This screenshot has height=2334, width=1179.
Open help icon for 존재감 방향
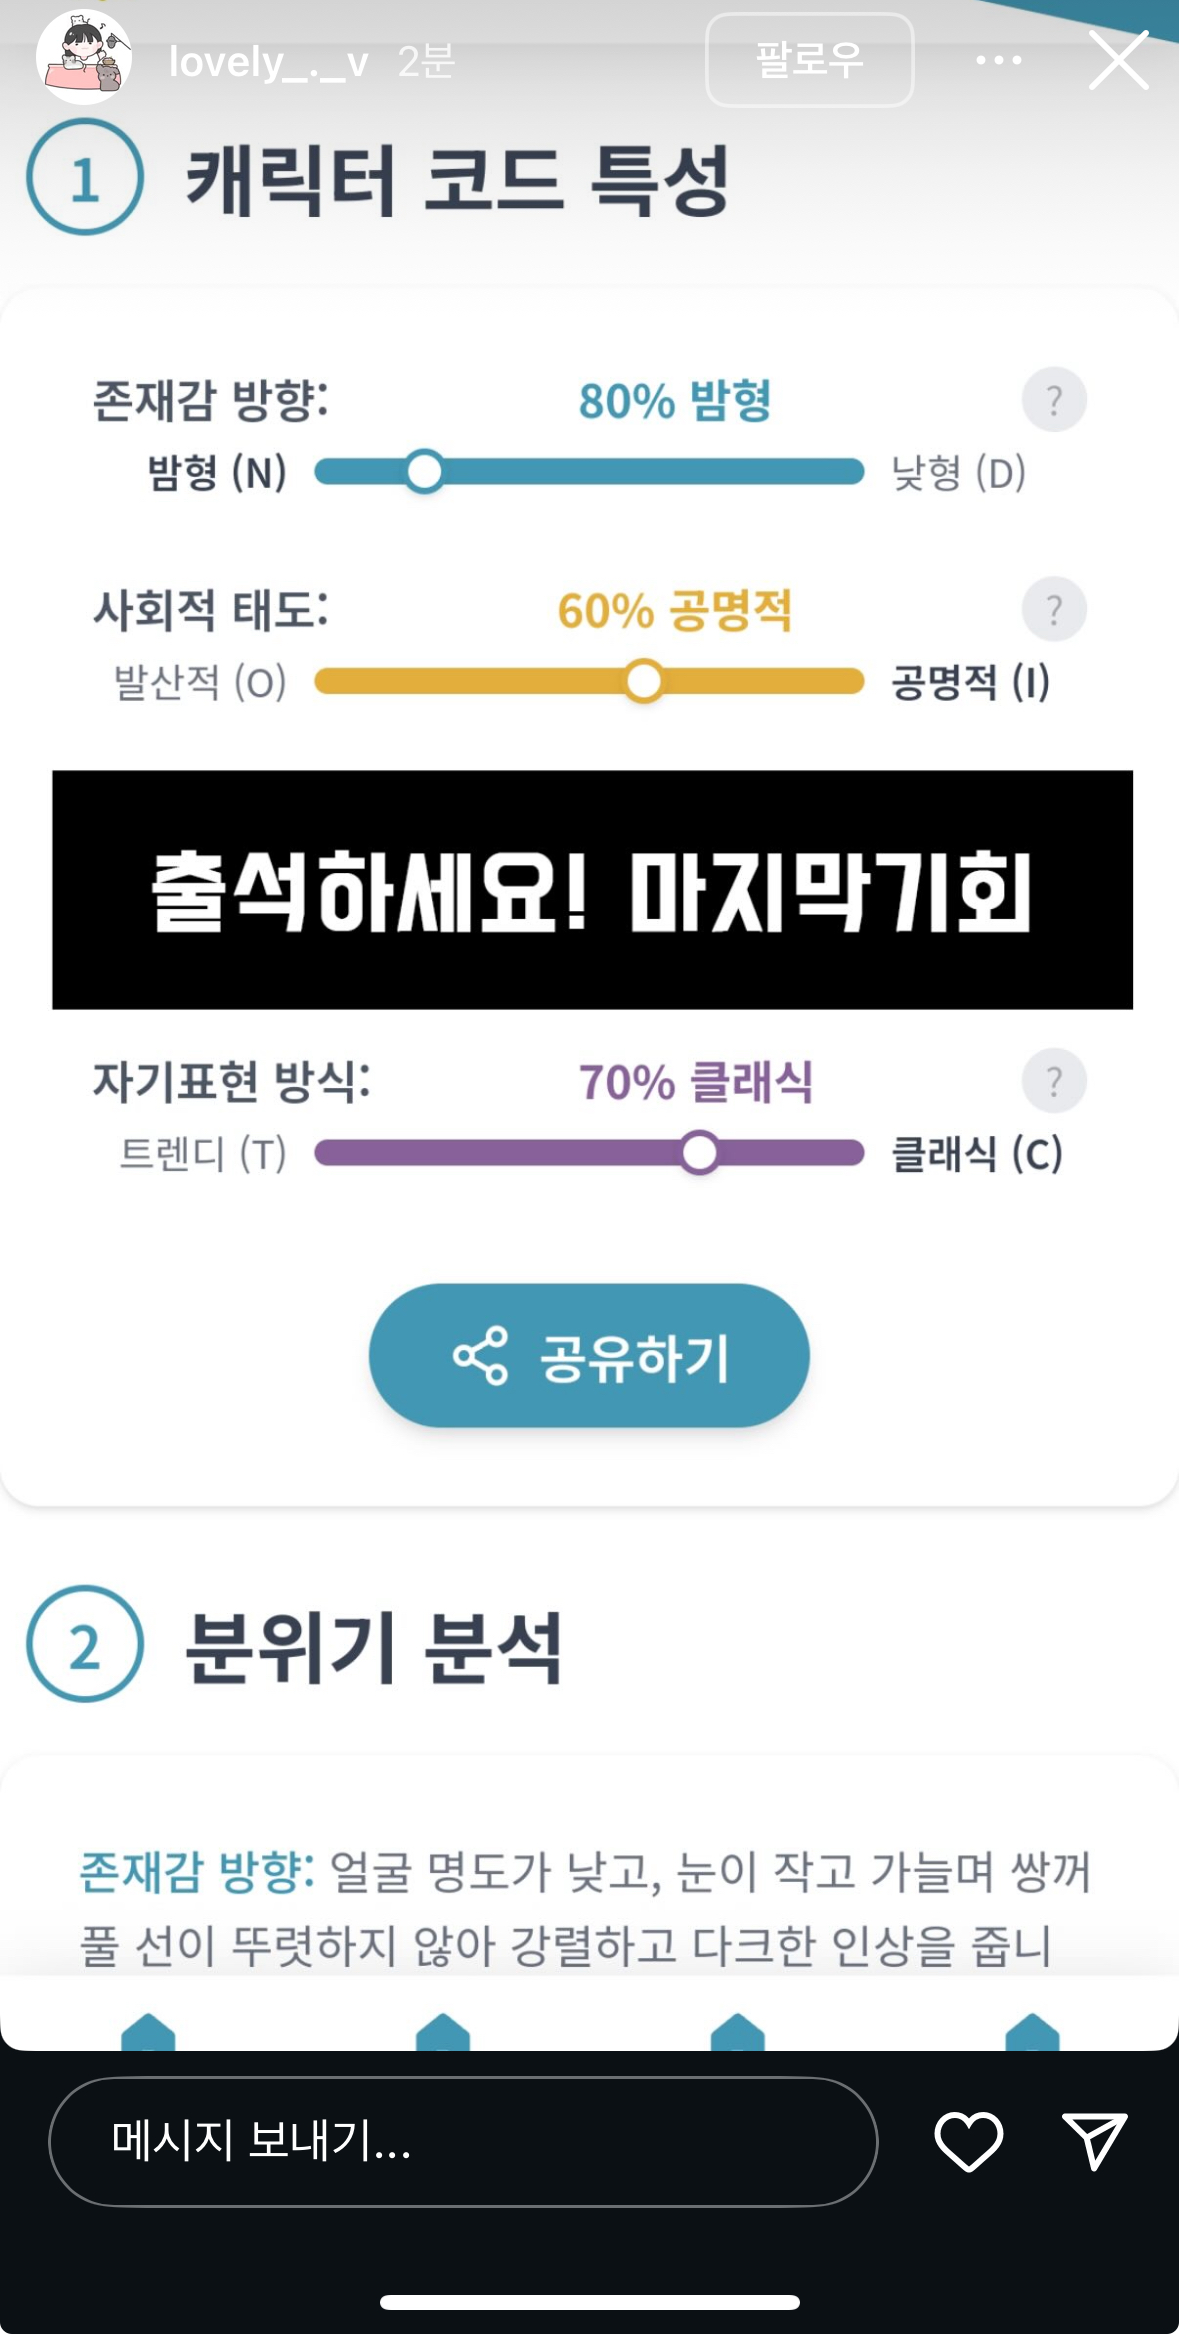point(1053,400)
